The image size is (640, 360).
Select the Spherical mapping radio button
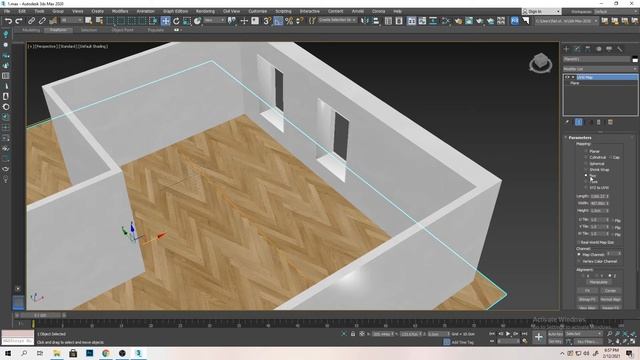(586, 163)
